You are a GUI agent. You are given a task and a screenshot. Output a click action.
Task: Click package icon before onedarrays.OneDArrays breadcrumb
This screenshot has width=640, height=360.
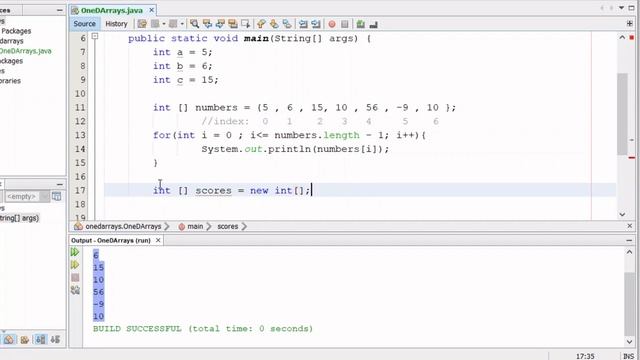[x=78, y=226]
